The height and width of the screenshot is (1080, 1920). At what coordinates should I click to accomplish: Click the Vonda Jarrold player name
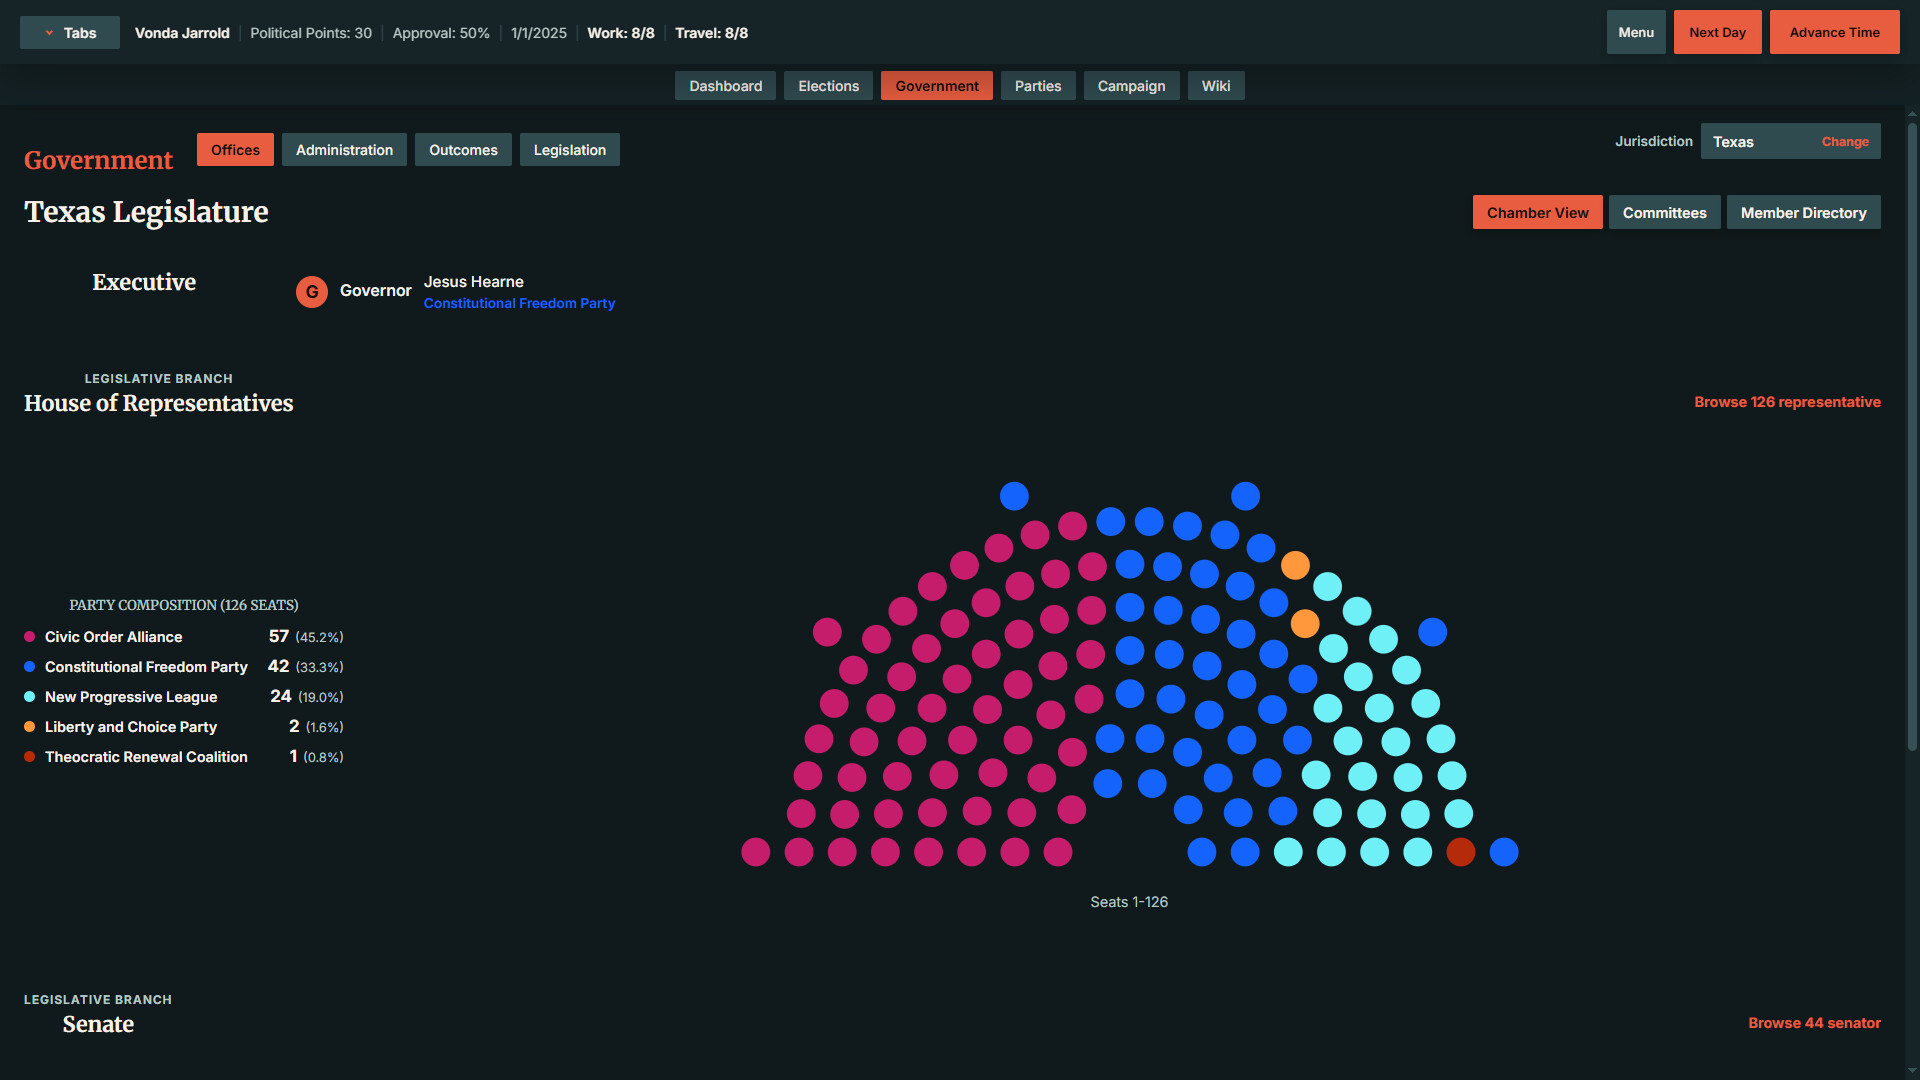182,33
